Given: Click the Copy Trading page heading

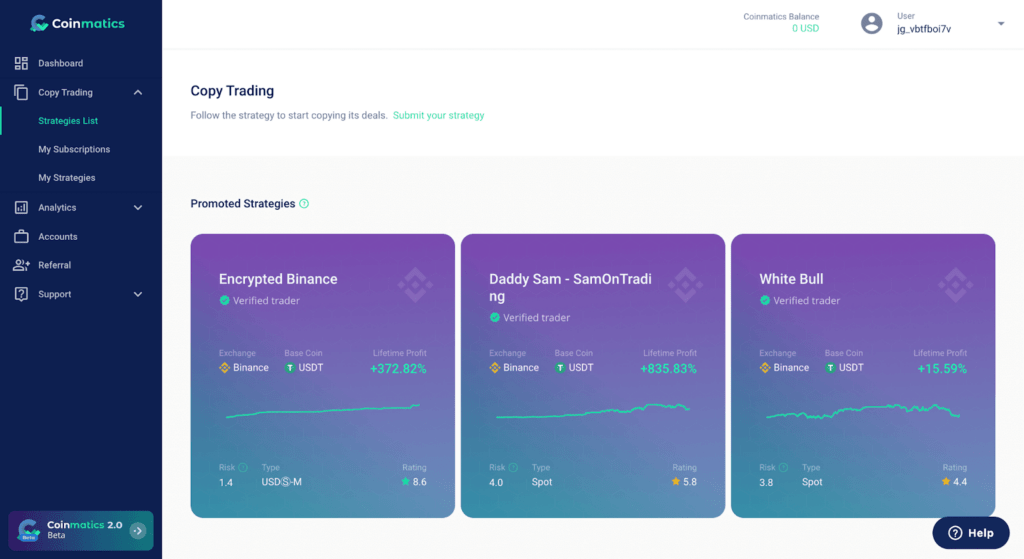Looking at the screenshot, I should point(232,91).
